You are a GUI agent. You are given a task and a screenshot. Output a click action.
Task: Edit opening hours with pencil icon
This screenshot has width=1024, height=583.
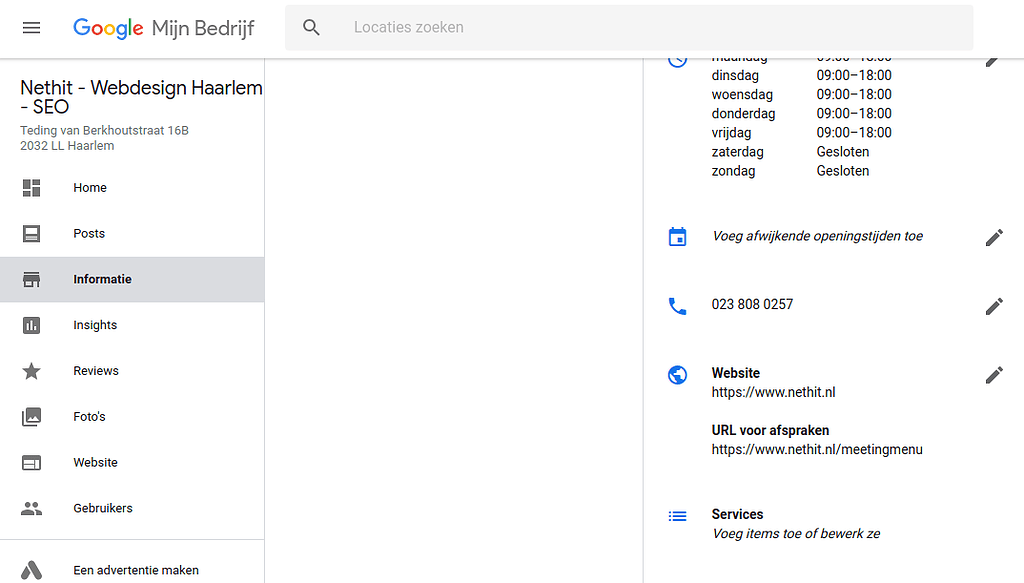click(993, 61)
